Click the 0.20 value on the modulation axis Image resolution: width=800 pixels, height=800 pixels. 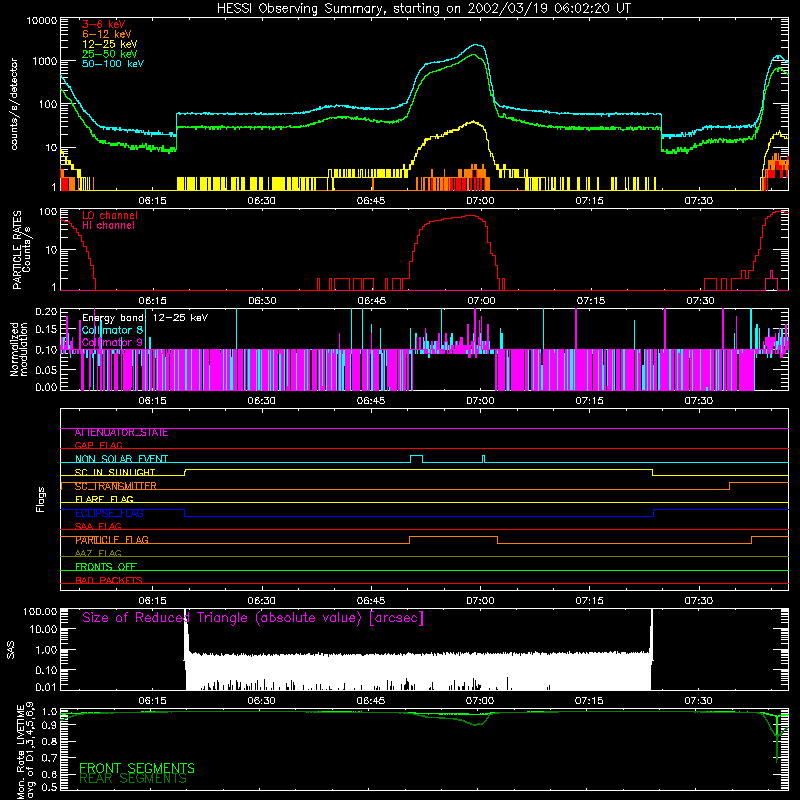pos(46,312)
